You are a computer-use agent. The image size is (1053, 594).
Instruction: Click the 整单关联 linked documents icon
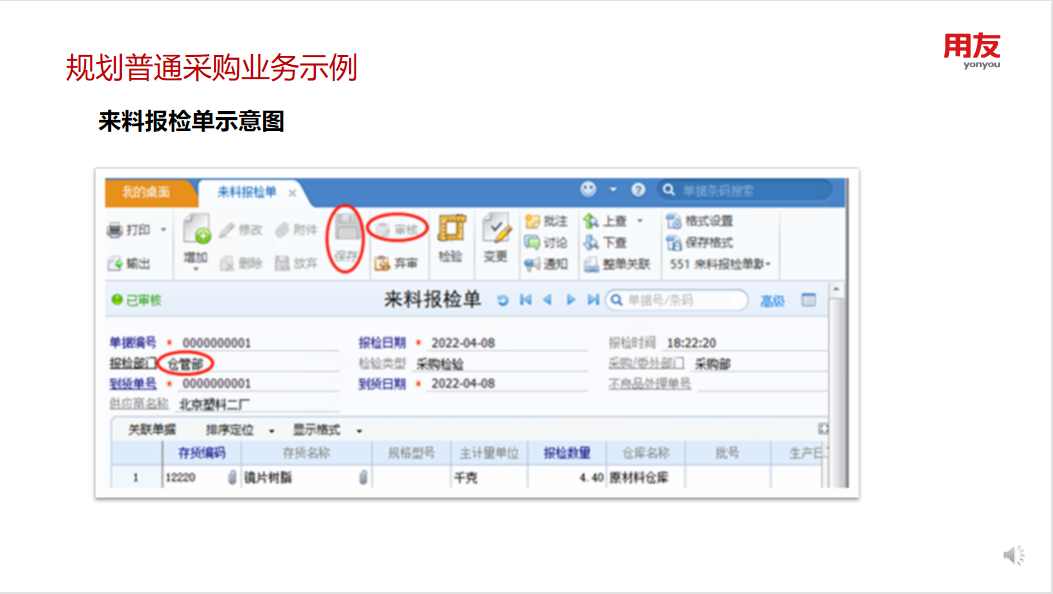coord(591,264)
